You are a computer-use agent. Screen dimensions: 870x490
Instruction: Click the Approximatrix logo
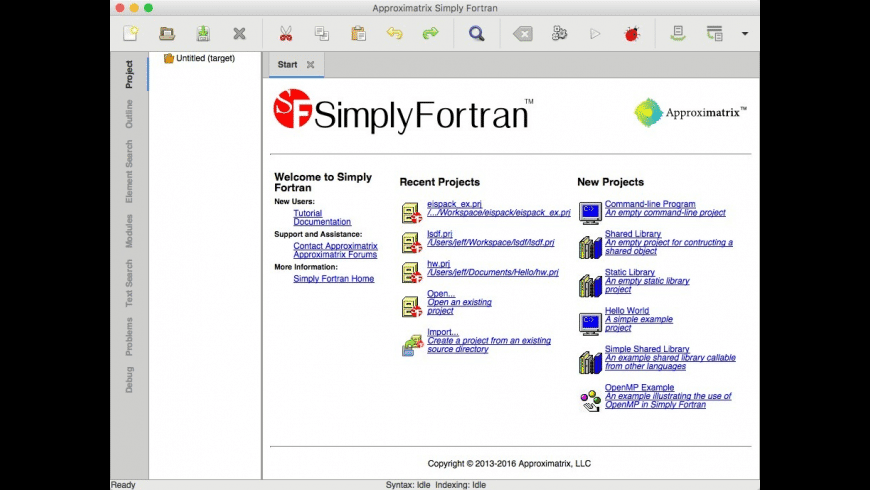[690, 113]
